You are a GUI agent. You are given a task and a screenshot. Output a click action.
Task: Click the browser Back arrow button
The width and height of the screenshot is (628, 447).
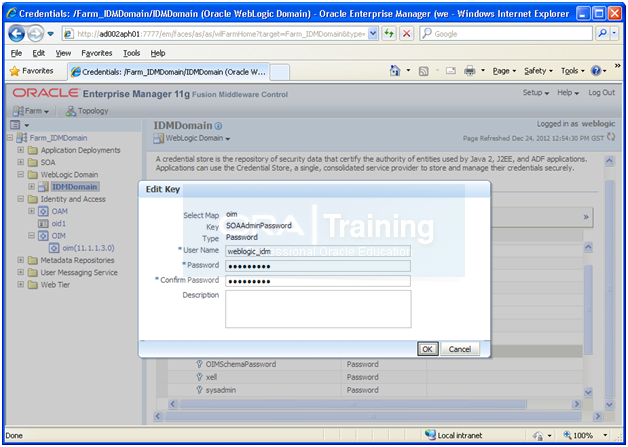pos(16,34)
